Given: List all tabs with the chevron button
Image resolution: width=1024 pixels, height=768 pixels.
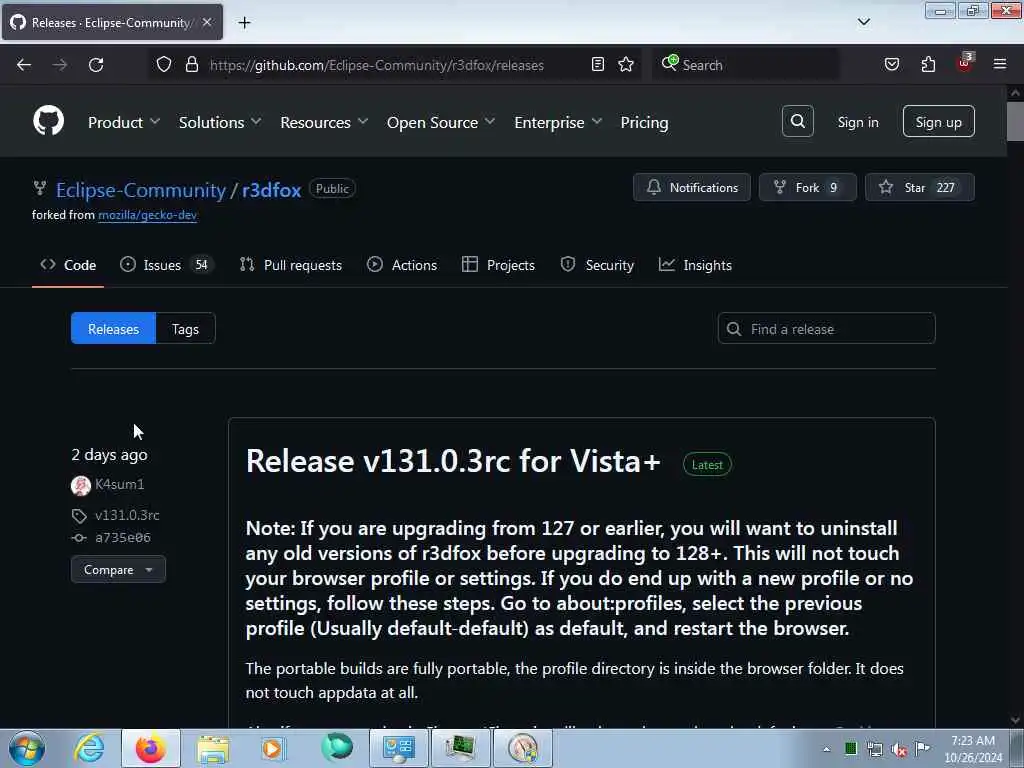Looking at the screenshot, I should click(x=863, y=22).
